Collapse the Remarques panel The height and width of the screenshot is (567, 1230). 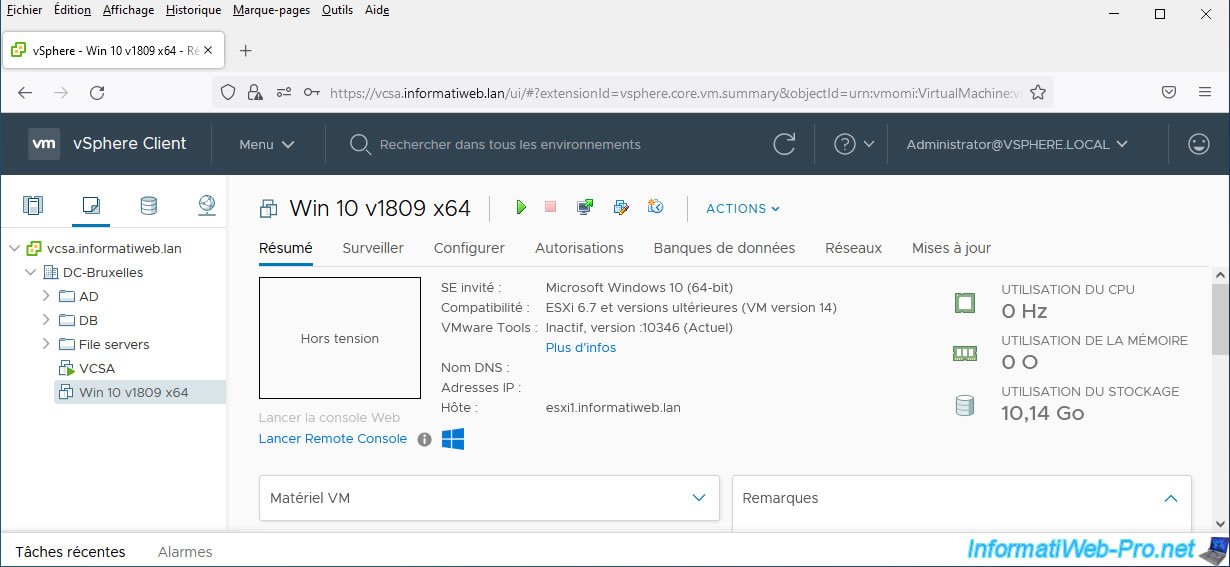click(1171, 498)
